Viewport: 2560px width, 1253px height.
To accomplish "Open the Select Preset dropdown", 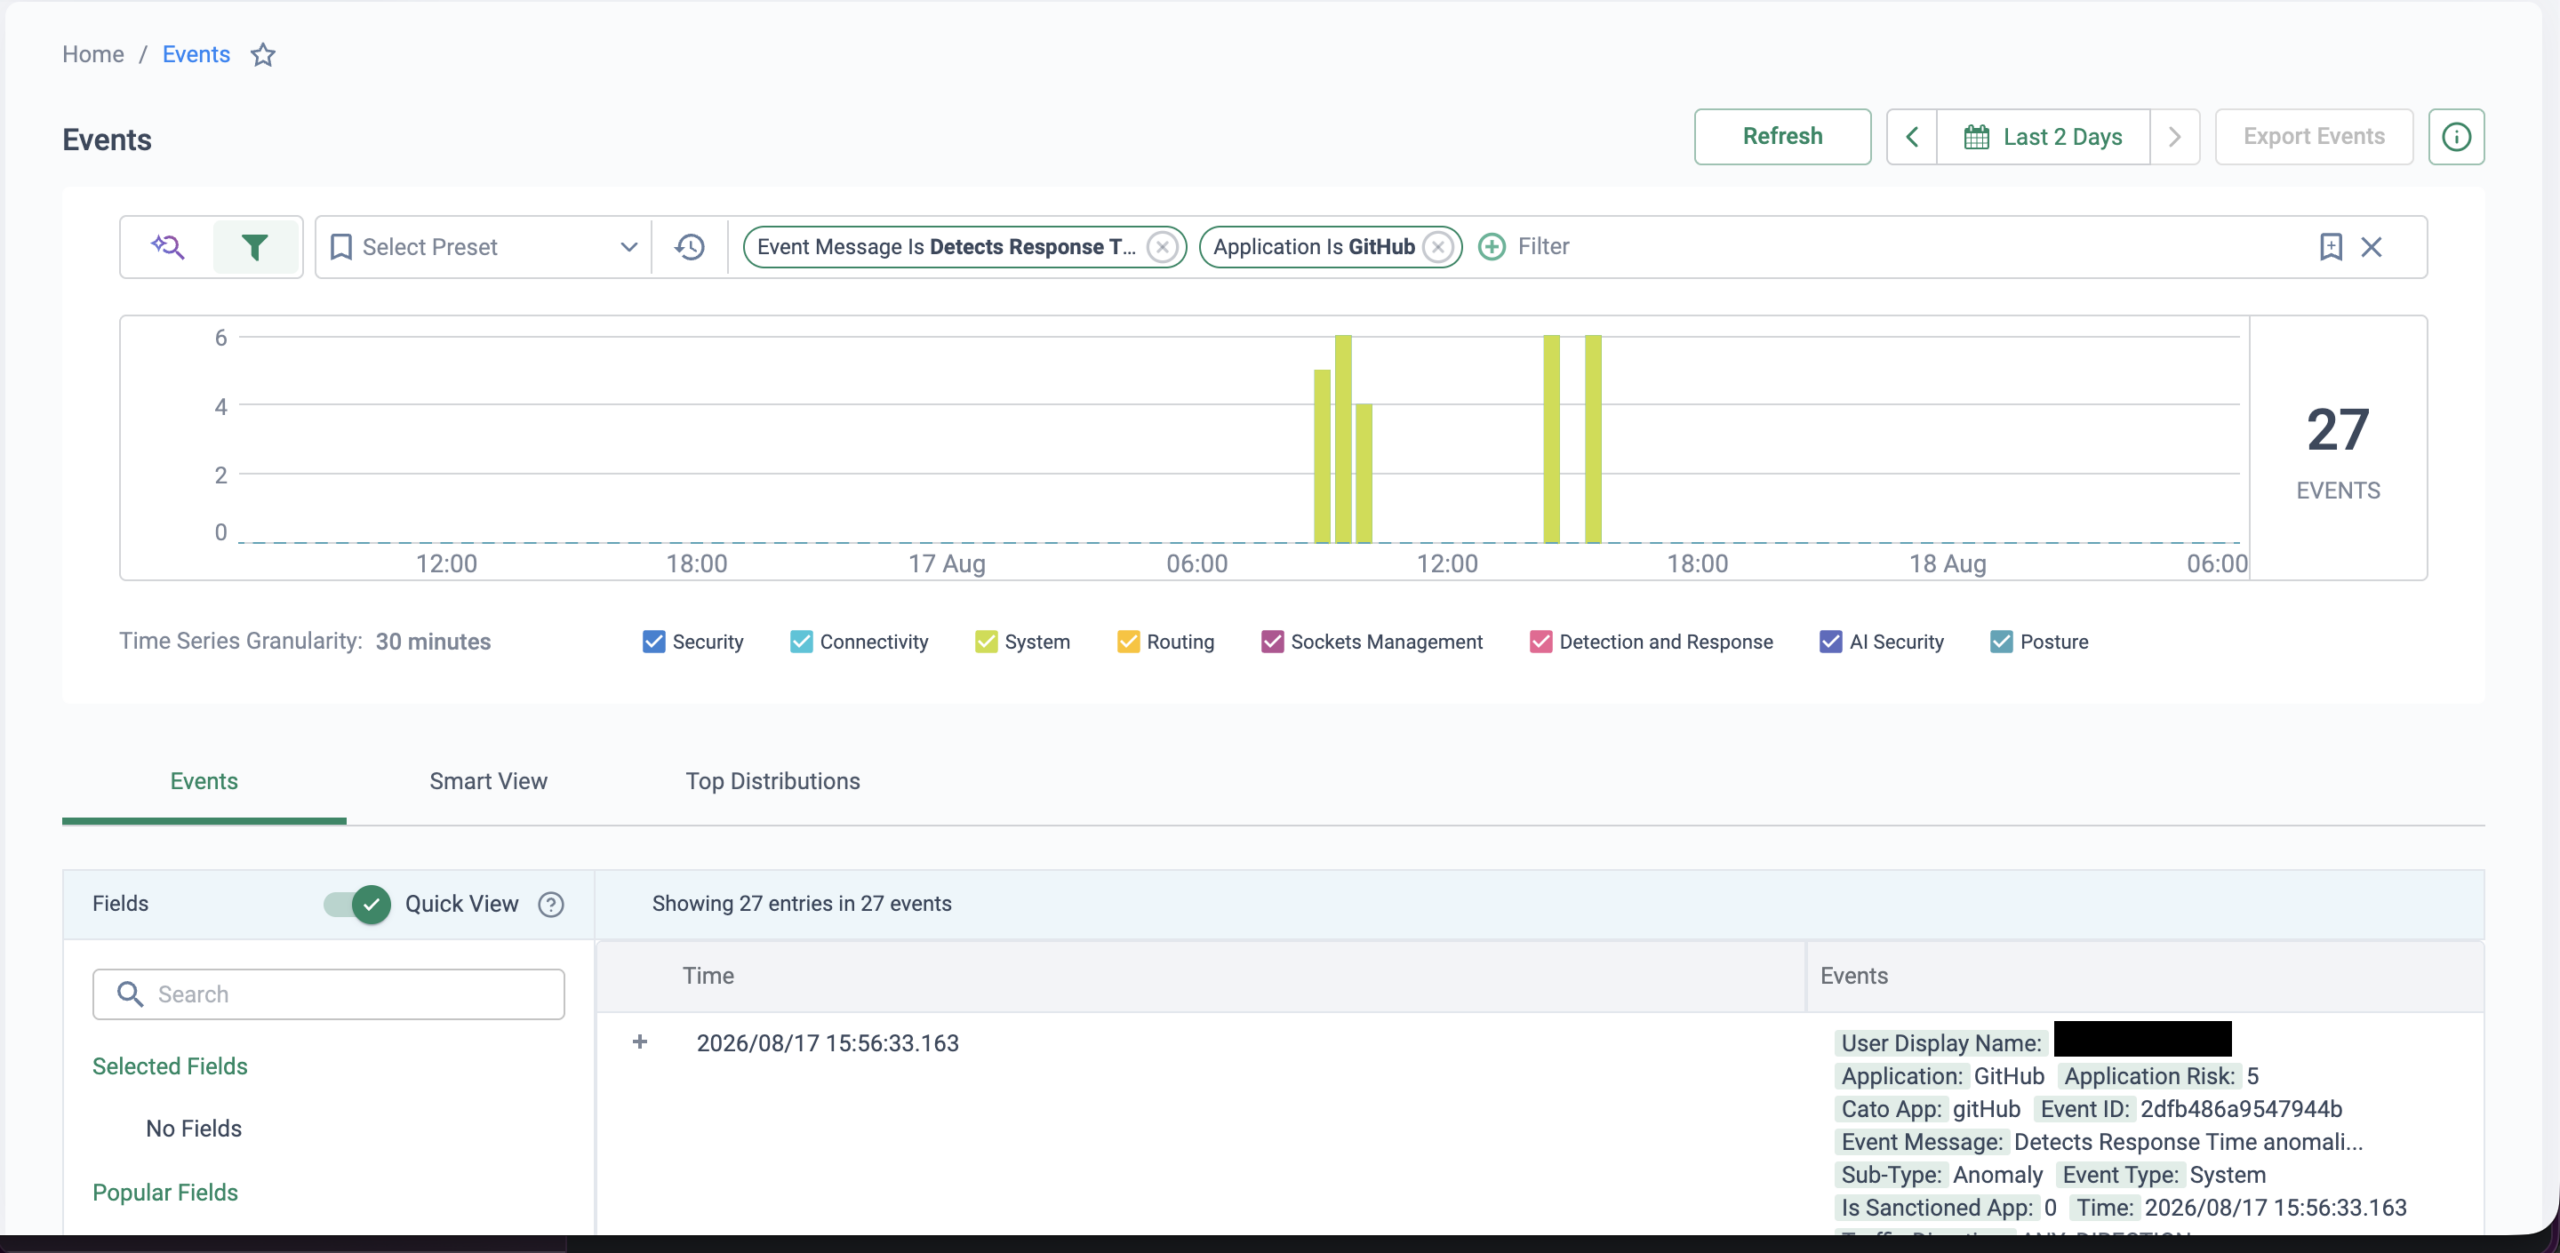I will click(x=484, y=247).
